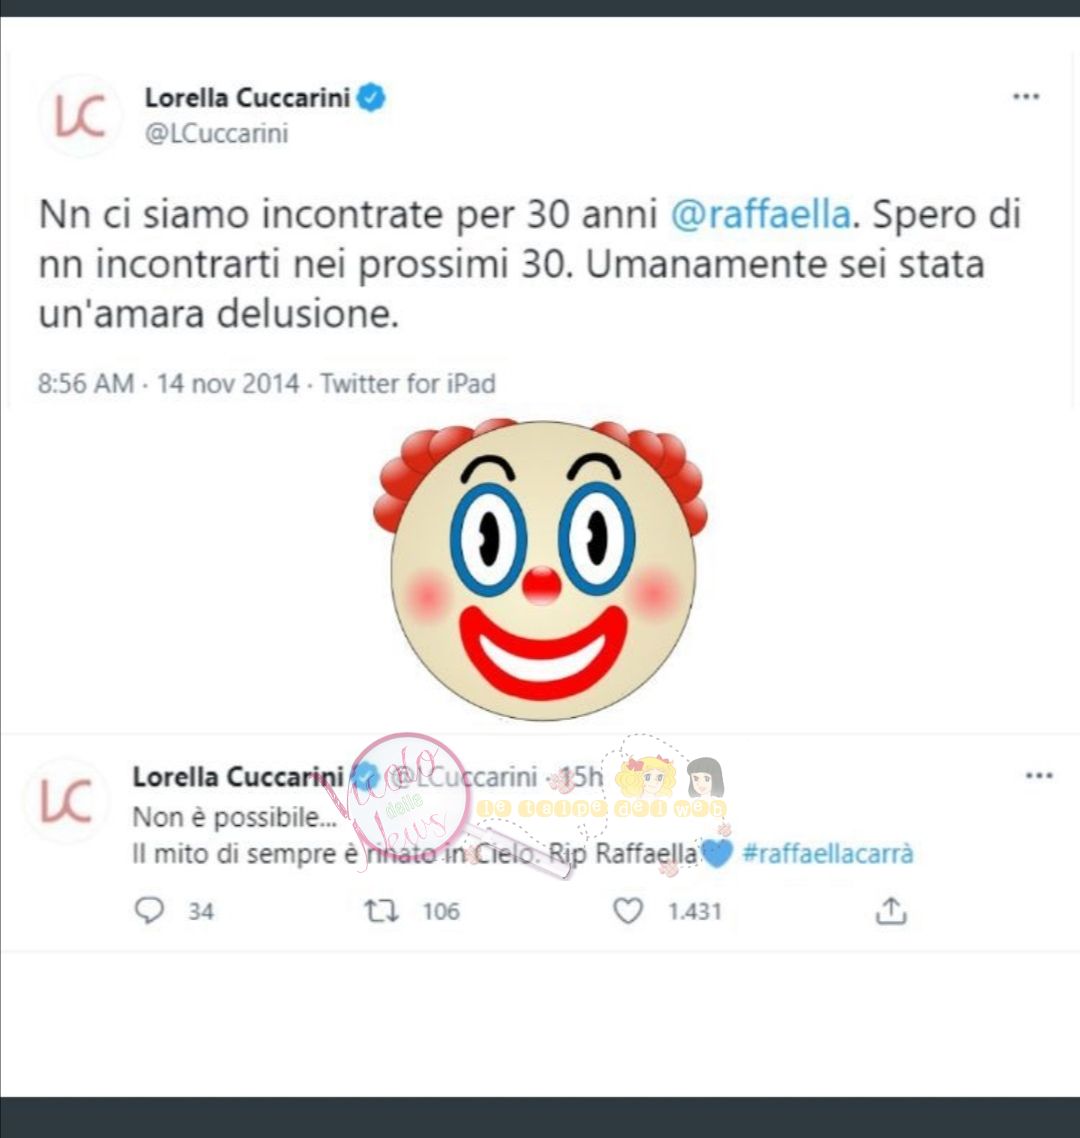1080x1138 pixels.
Task: Click the retweet arrows icon
Action: pos(381,910)
